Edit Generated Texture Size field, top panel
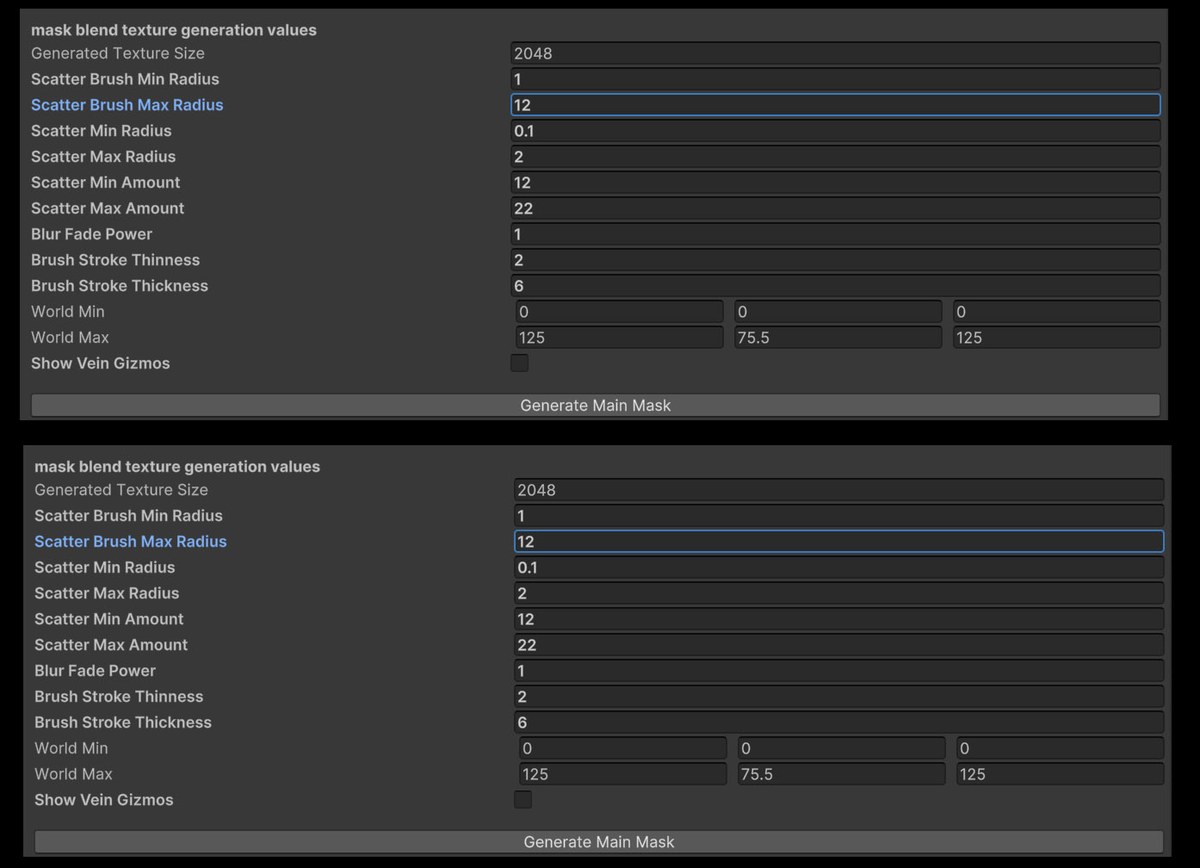Screen dimensions: 1200x868 point(835,53)
